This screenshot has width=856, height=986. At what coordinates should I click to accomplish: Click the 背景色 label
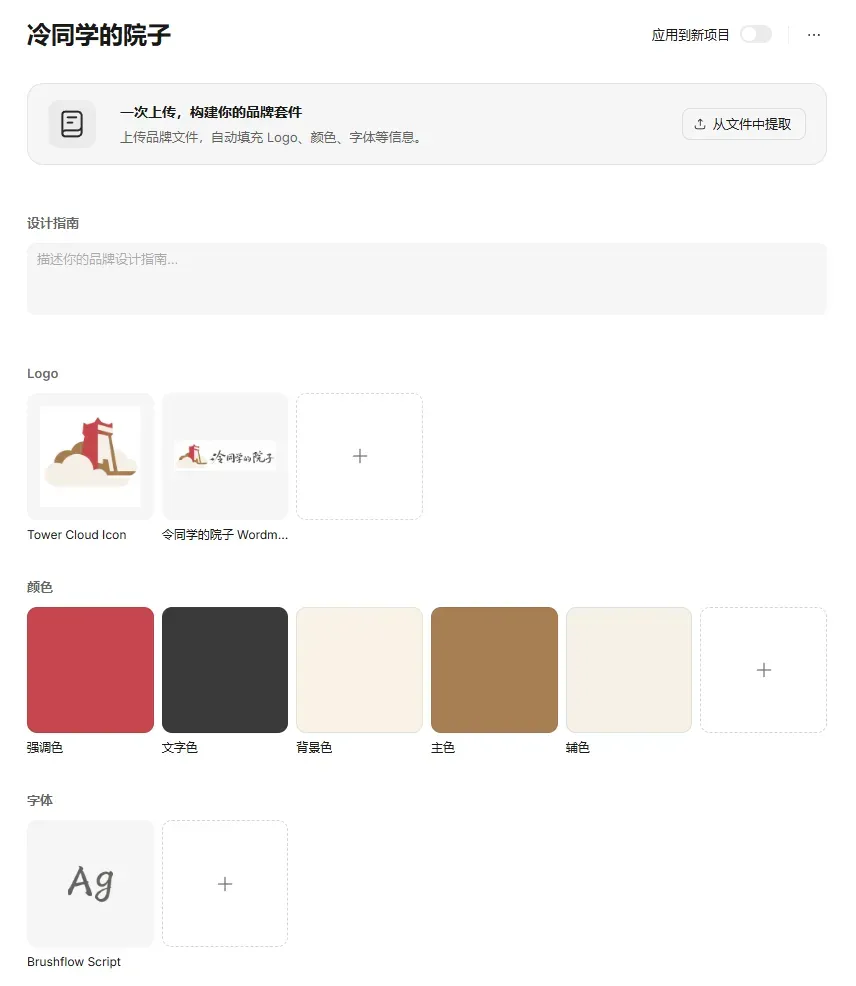coord(314,747)
